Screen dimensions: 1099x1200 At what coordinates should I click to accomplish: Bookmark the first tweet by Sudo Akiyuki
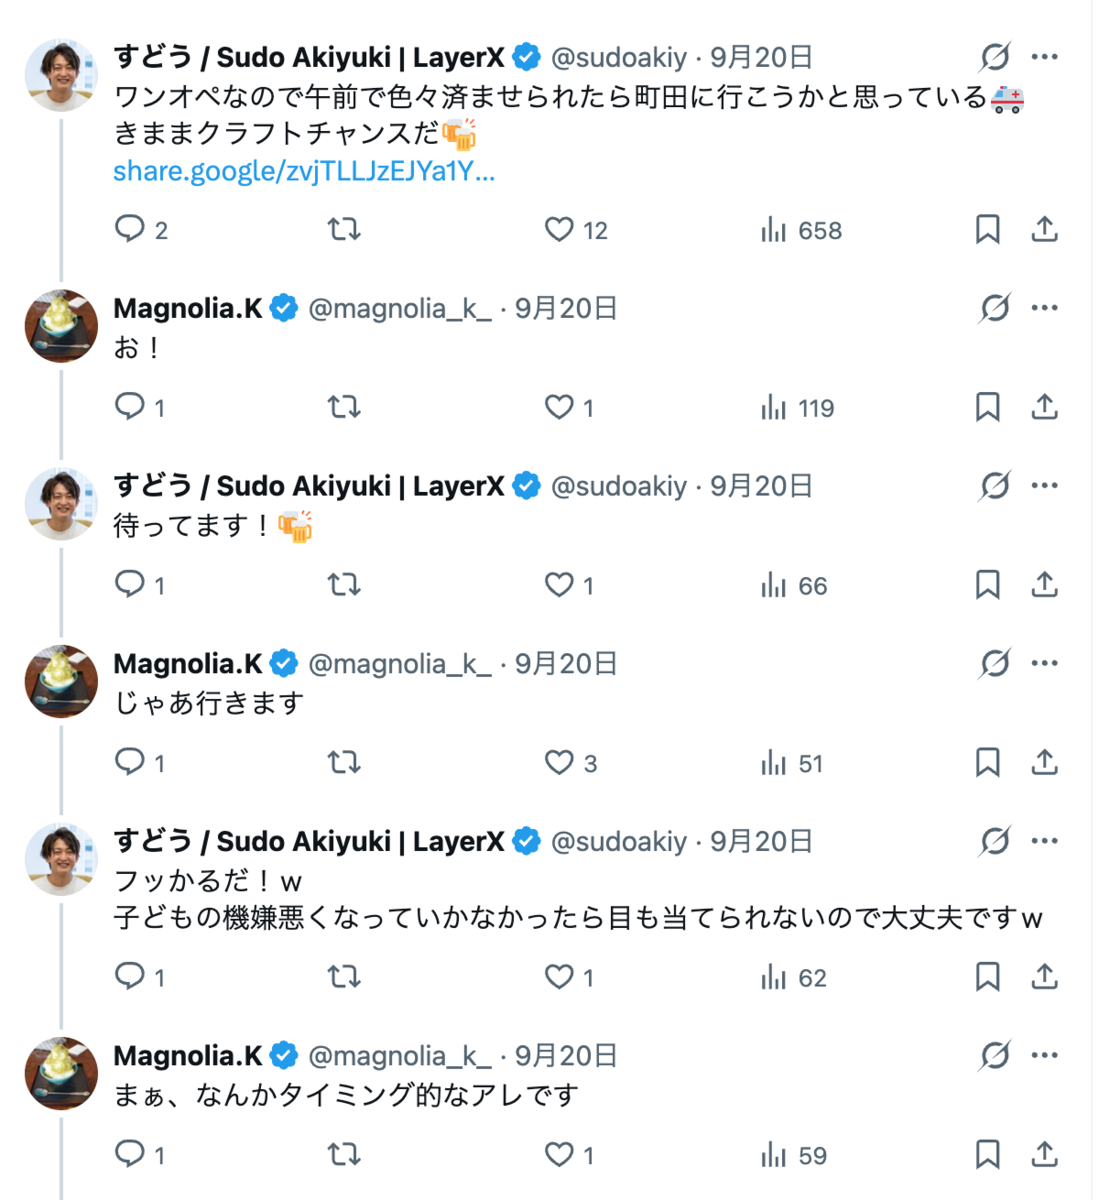[x=987, y=229]
